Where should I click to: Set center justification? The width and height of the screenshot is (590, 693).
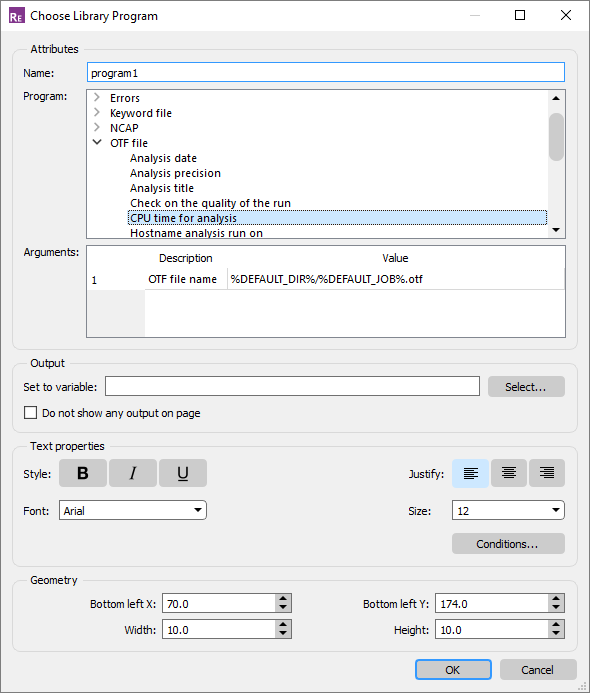pyautogui.click(x=508, y=473)
